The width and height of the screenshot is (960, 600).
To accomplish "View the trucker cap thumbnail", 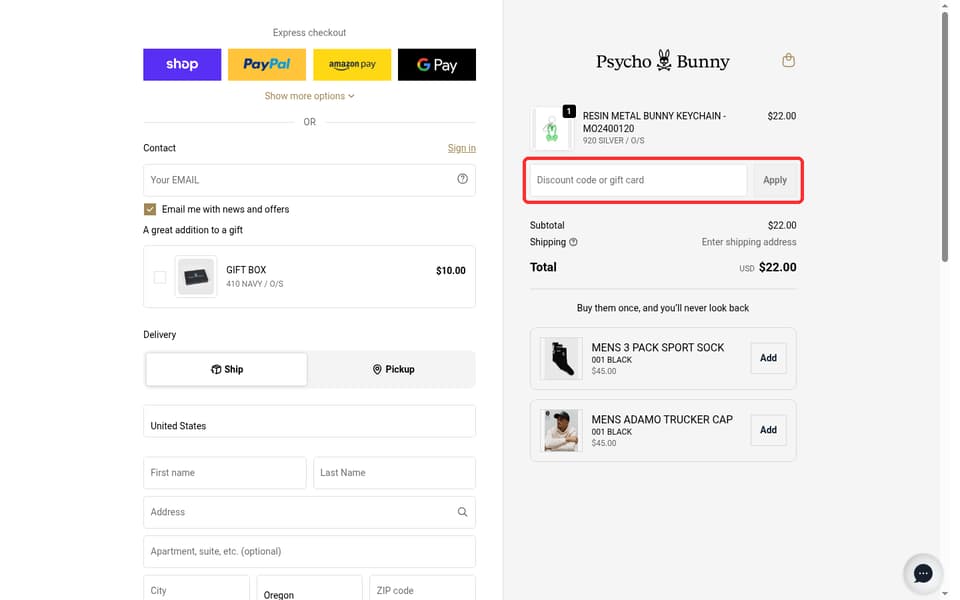I will [561, 430].
